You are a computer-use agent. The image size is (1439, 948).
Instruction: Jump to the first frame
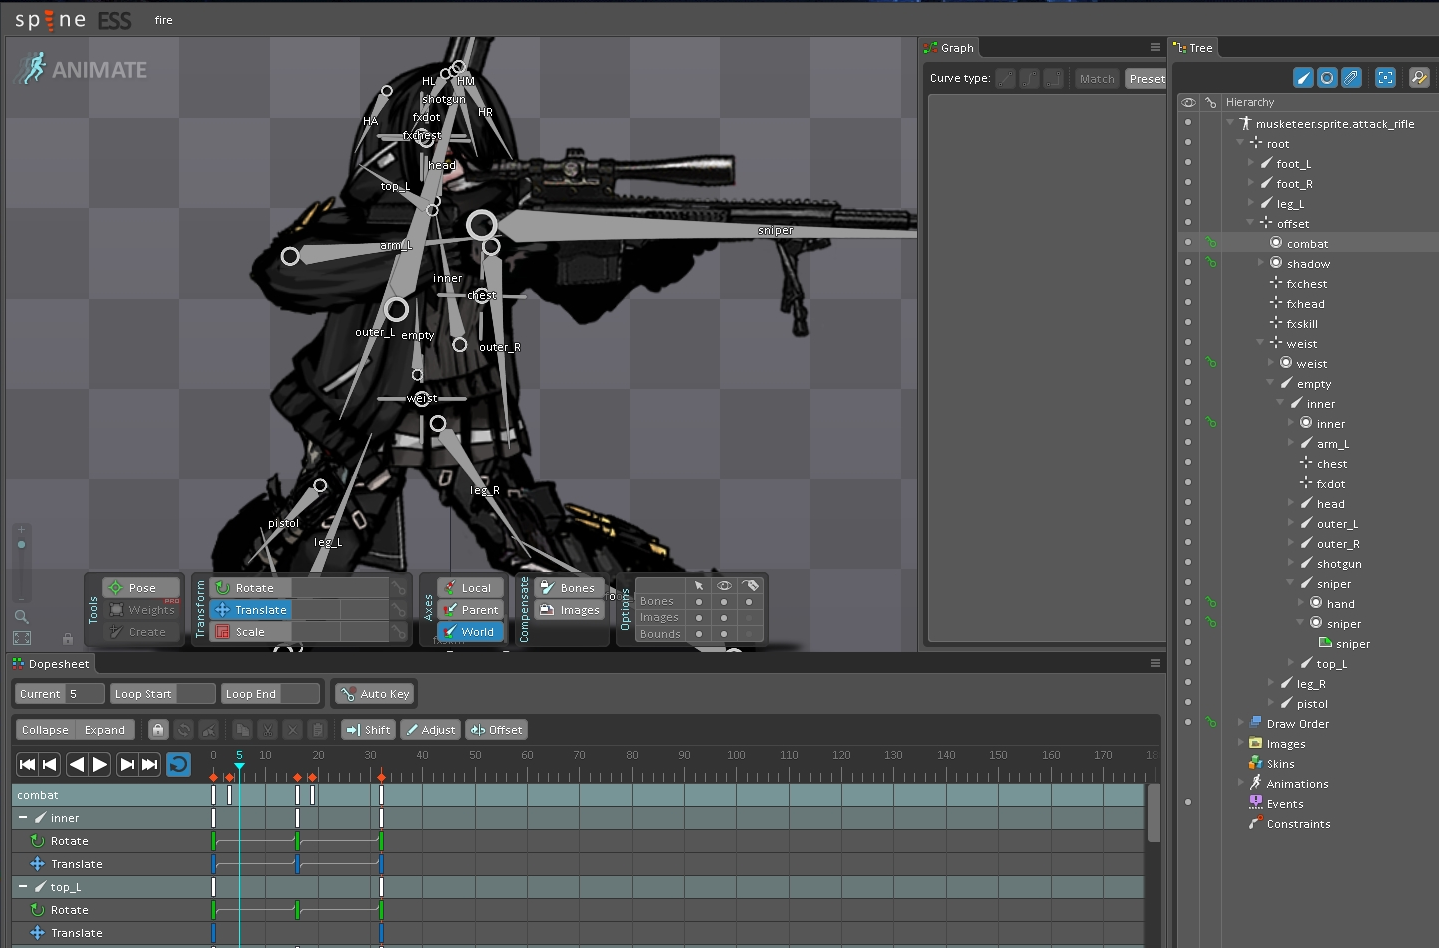click(28, 765)
